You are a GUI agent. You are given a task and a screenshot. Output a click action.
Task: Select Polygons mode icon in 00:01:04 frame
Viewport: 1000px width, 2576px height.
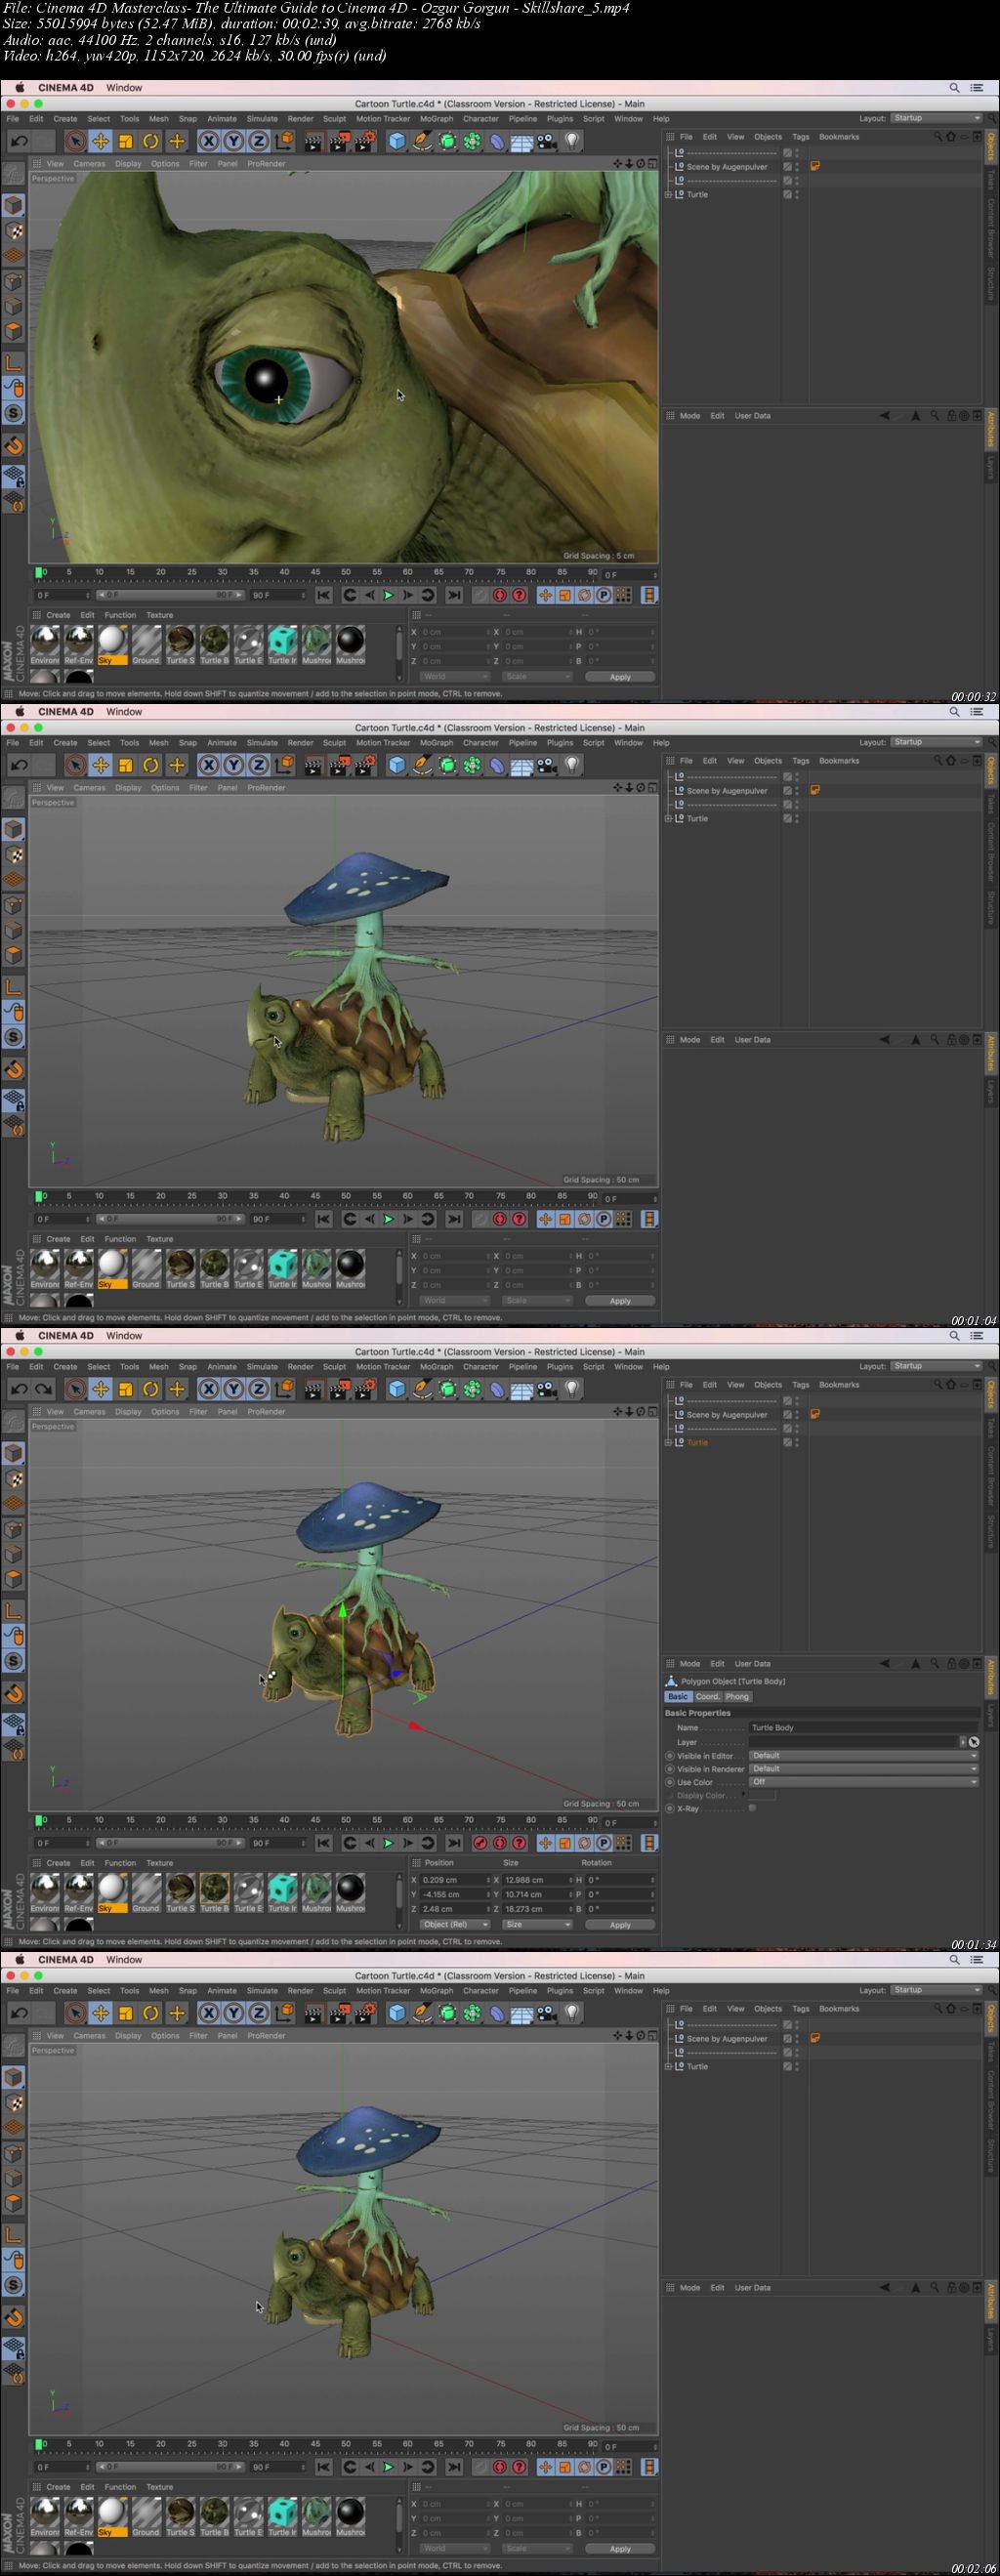coord(14,955)
